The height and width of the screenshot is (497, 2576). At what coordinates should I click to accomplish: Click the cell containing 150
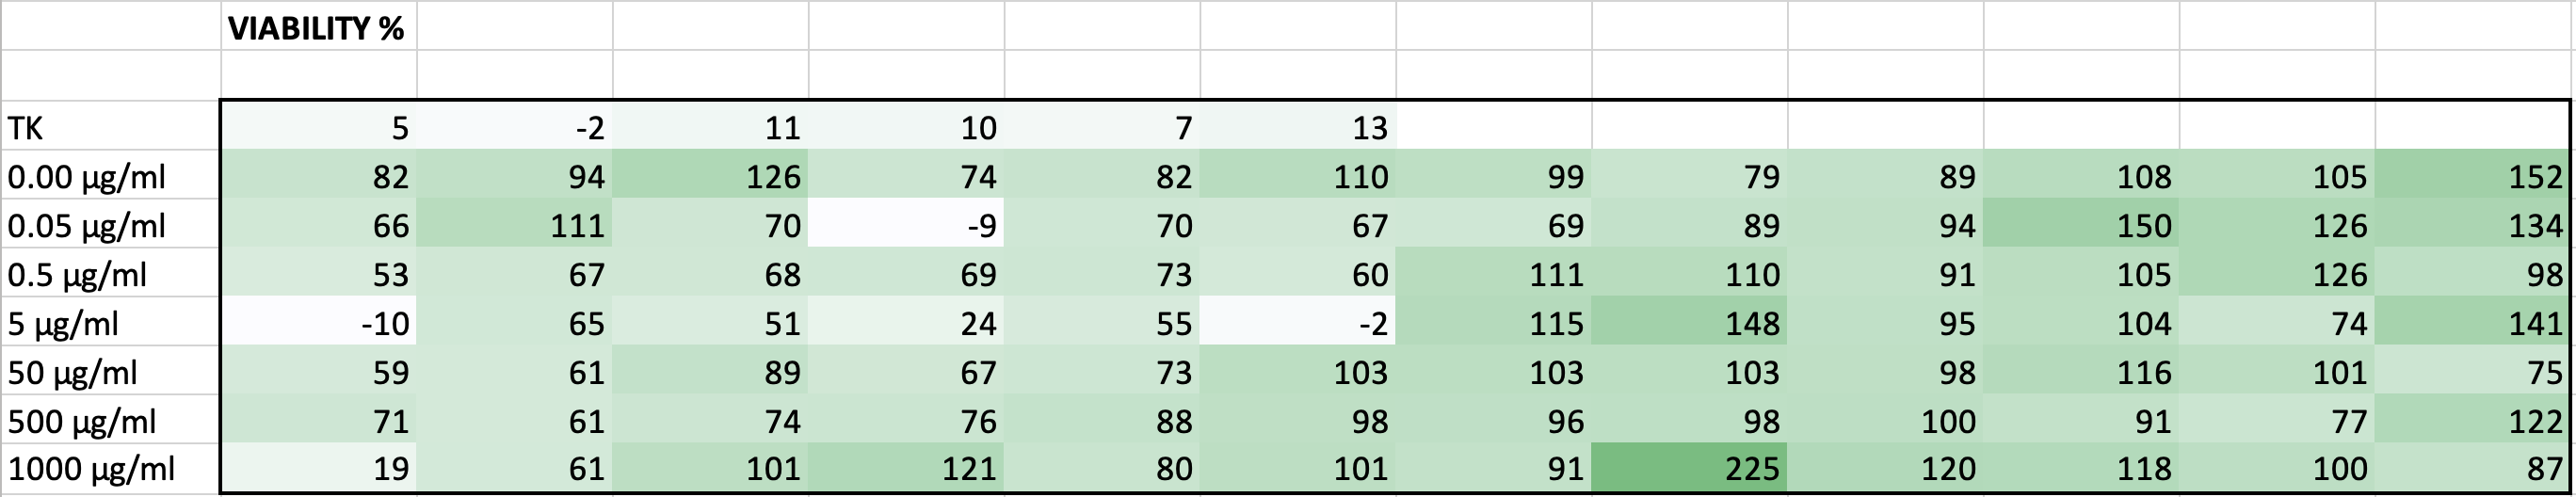(x=2081, y=226)
